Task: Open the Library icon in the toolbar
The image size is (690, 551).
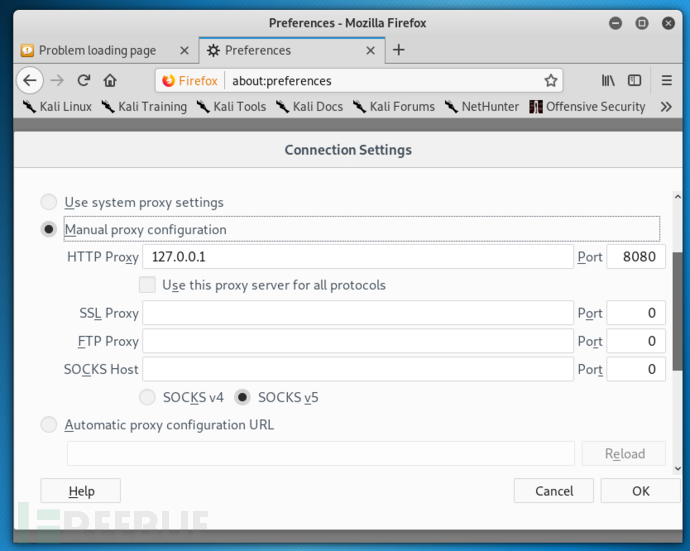Action: point(608,81)
